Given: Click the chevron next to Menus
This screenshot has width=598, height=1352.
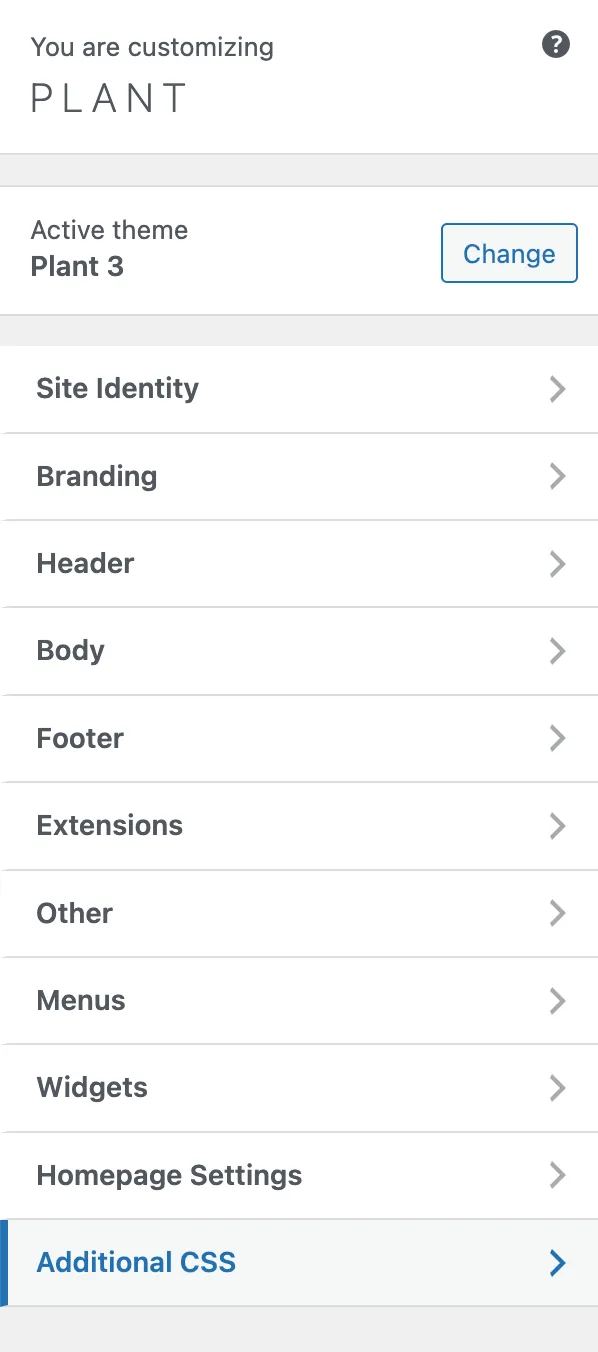Looking at the screenshot, I should (x=557, y=1000).
